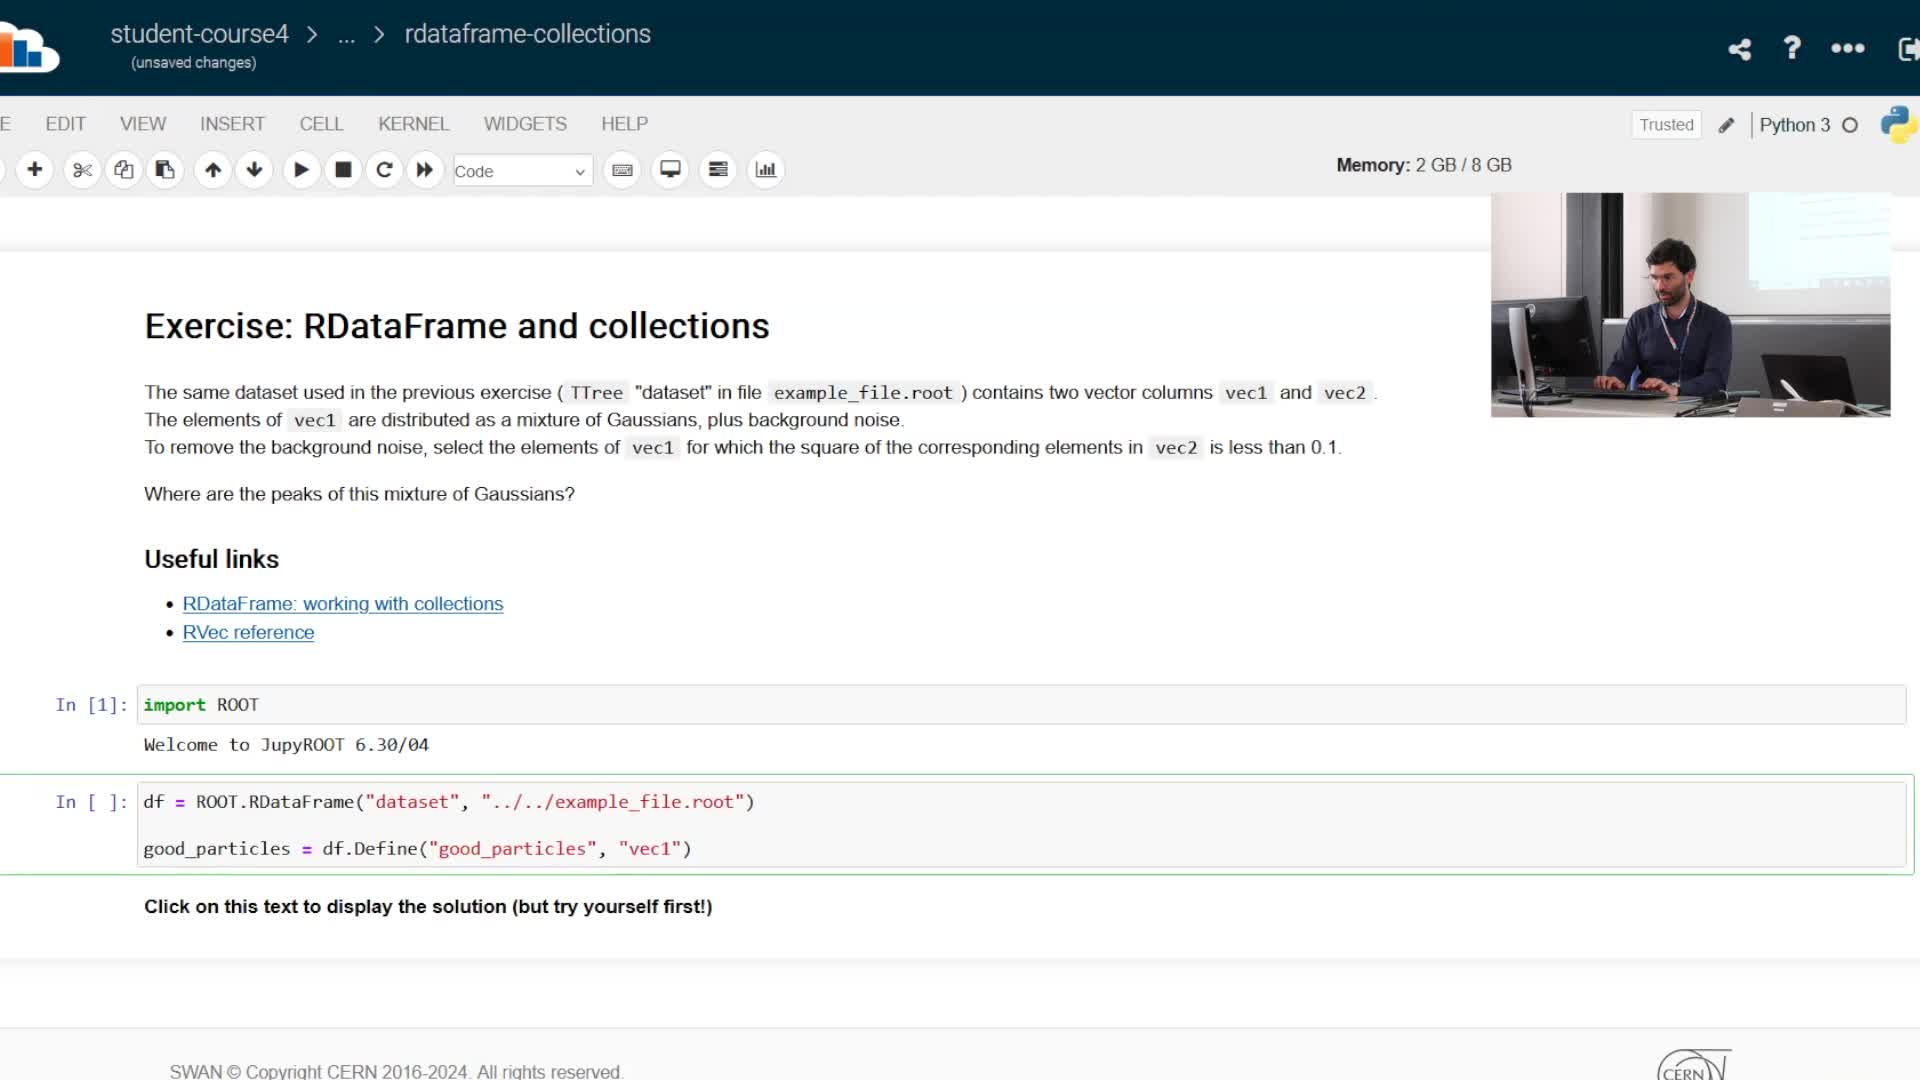Open the RVec reference link
The height and width of the screenshot is (1080, 1920).
[248, 632]
